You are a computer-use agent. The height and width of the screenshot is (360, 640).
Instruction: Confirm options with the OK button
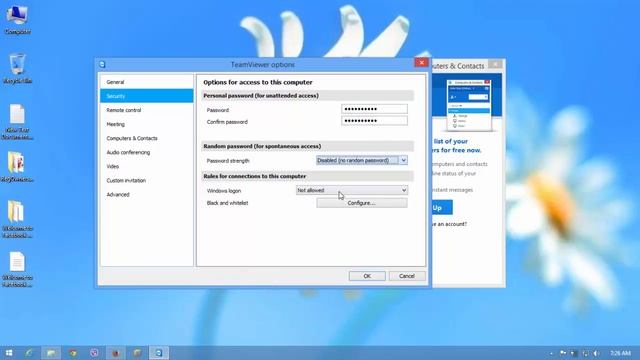pyautogui.click(x=367, y=276)
